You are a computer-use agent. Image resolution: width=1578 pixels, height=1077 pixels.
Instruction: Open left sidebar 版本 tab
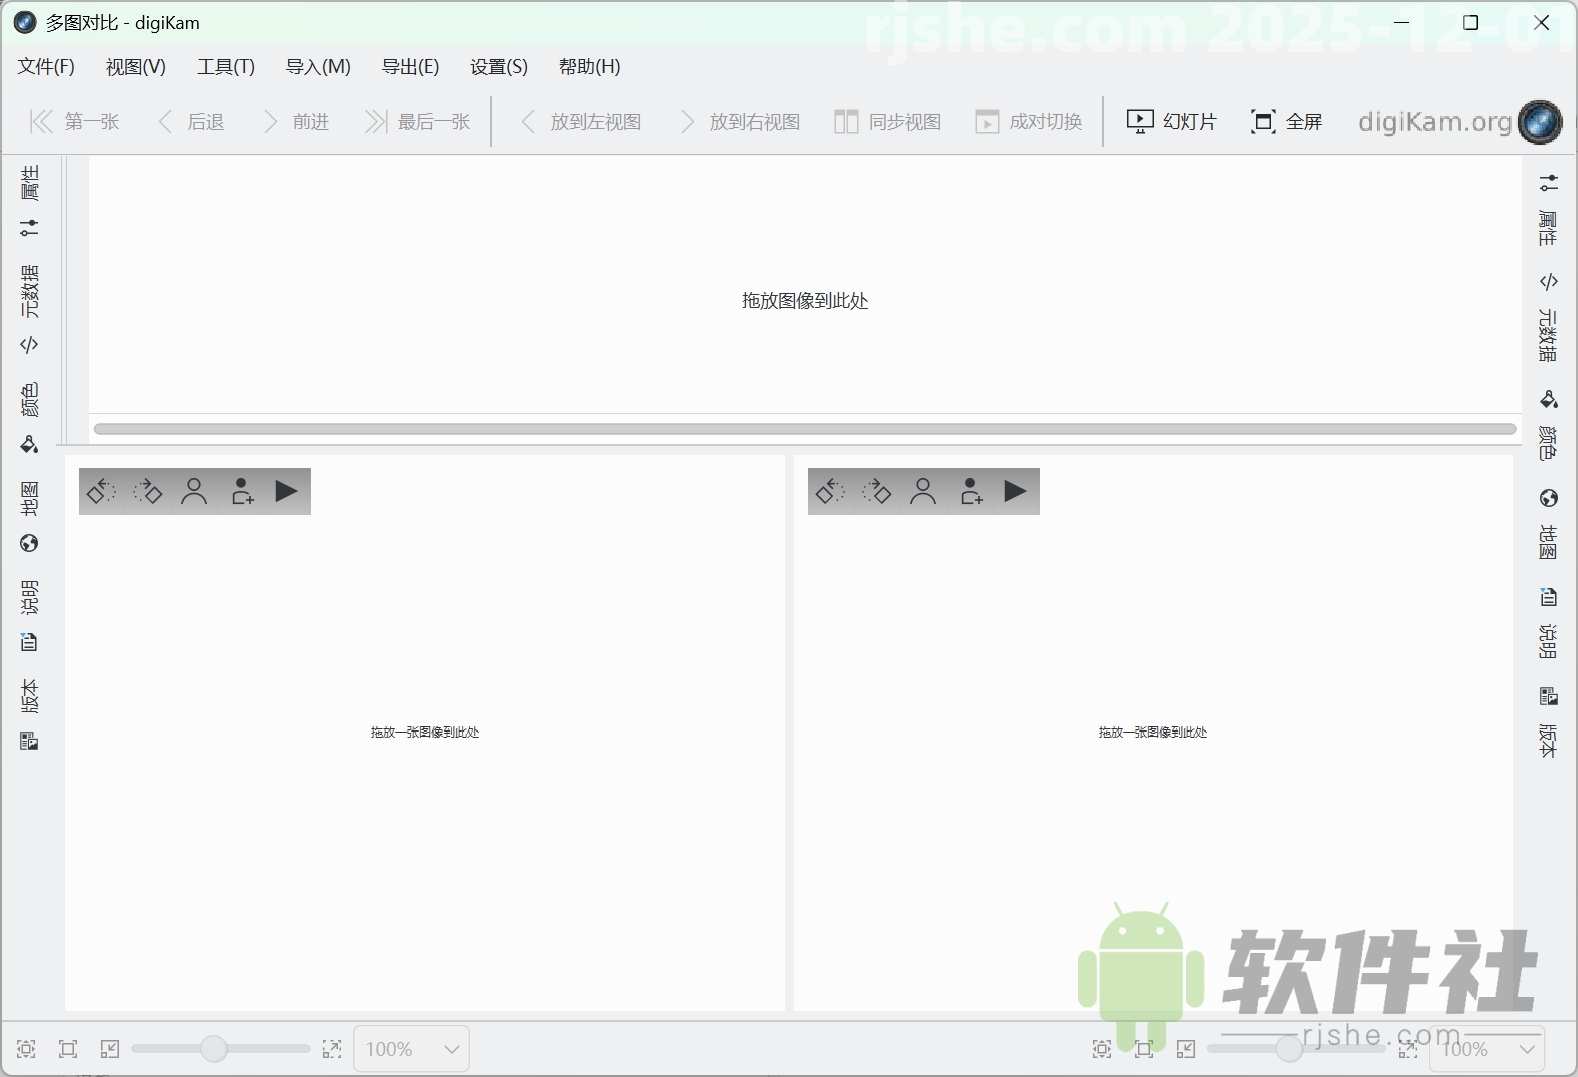(x=30, y=715)
